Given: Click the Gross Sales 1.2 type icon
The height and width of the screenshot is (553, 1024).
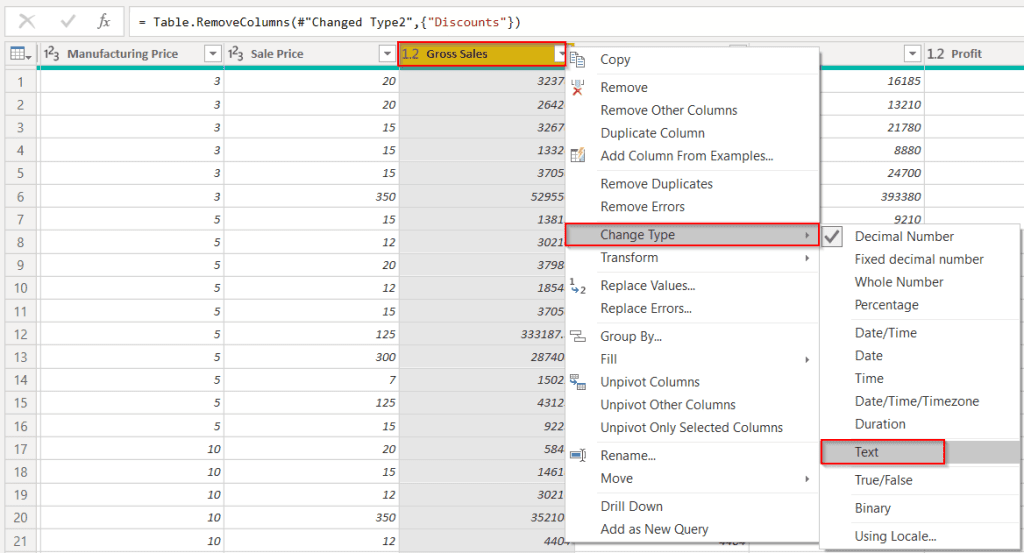Looking at the screenshot, I should point(410,54).
